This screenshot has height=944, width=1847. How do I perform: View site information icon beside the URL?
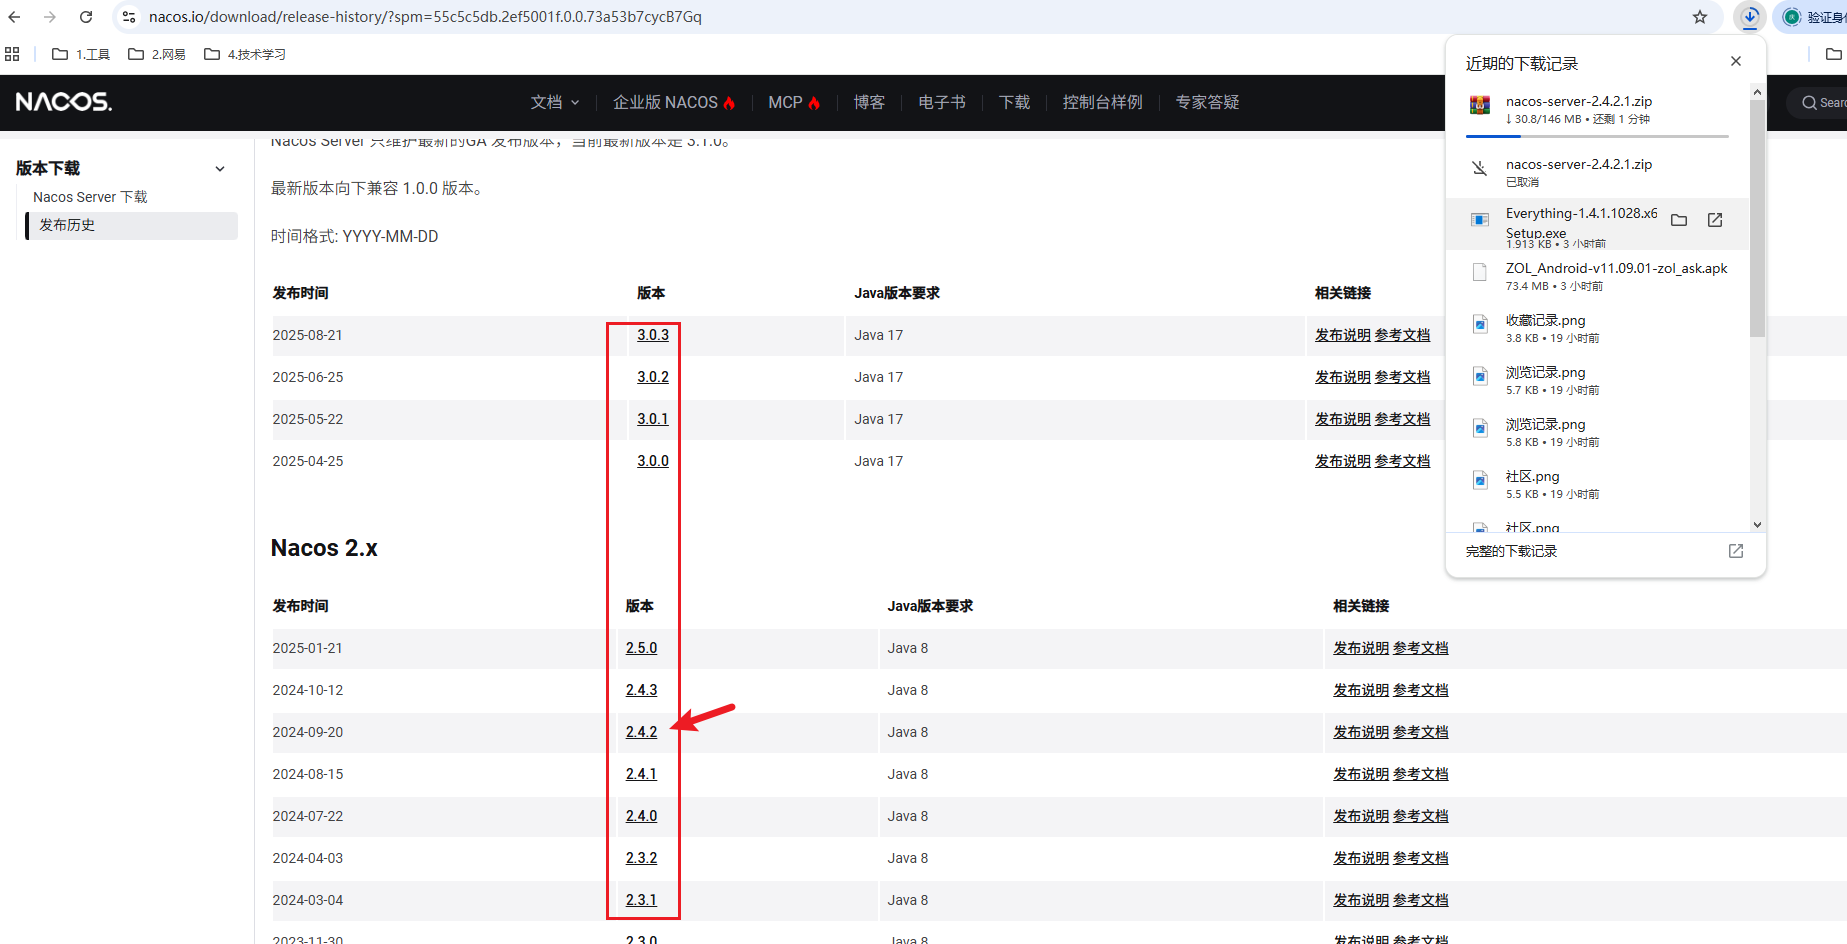[x=129, y=17]
